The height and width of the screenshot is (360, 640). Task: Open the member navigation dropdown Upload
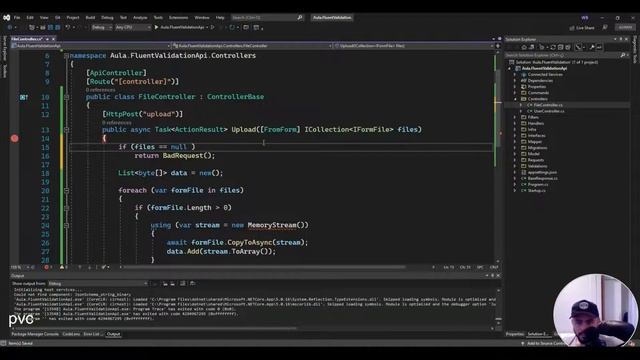click(413, 46)
